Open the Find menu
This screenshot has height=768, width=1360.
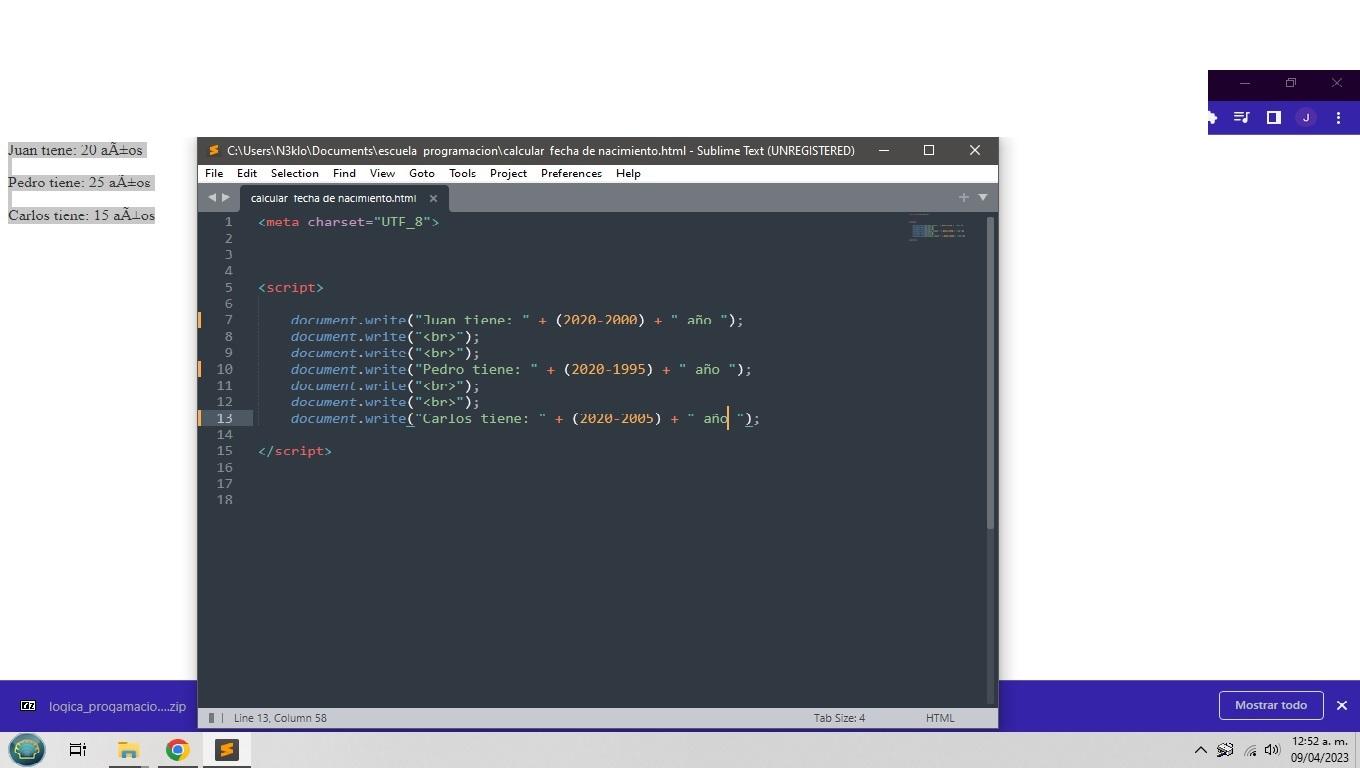(x=344, y=173)
